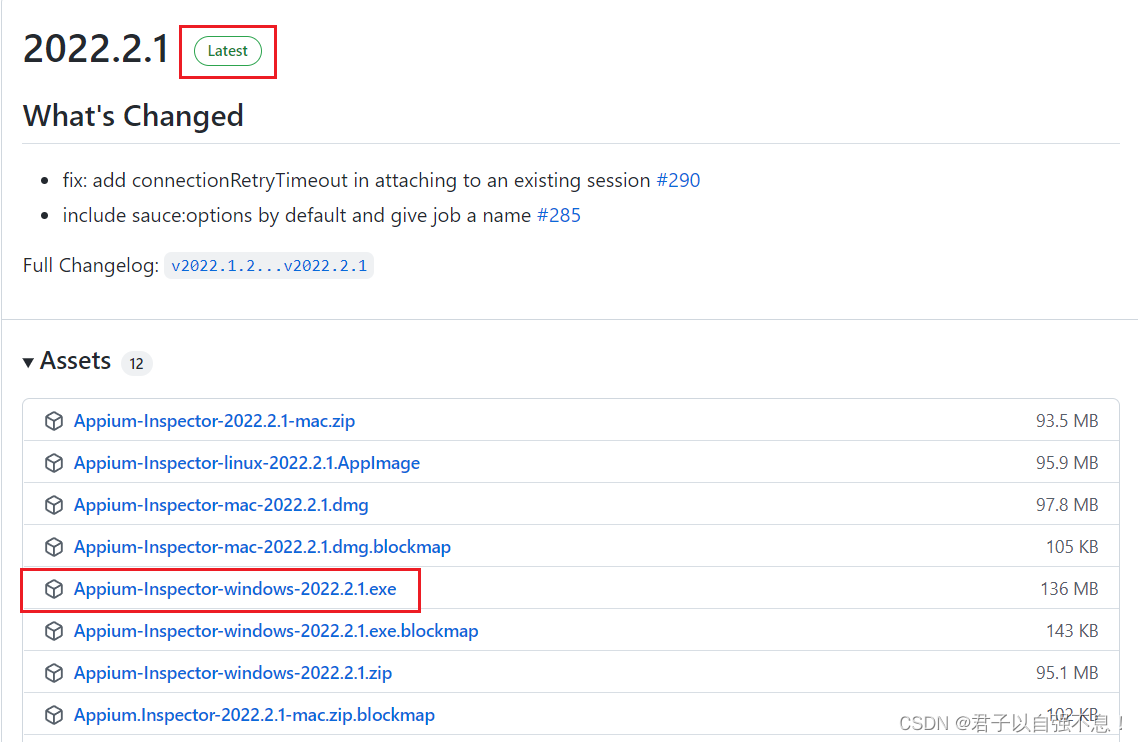Click package icon beside Appium-Inspector-2022.2.1-mac.zip
Screen dimensions: 1138x742
coord(54,421)
